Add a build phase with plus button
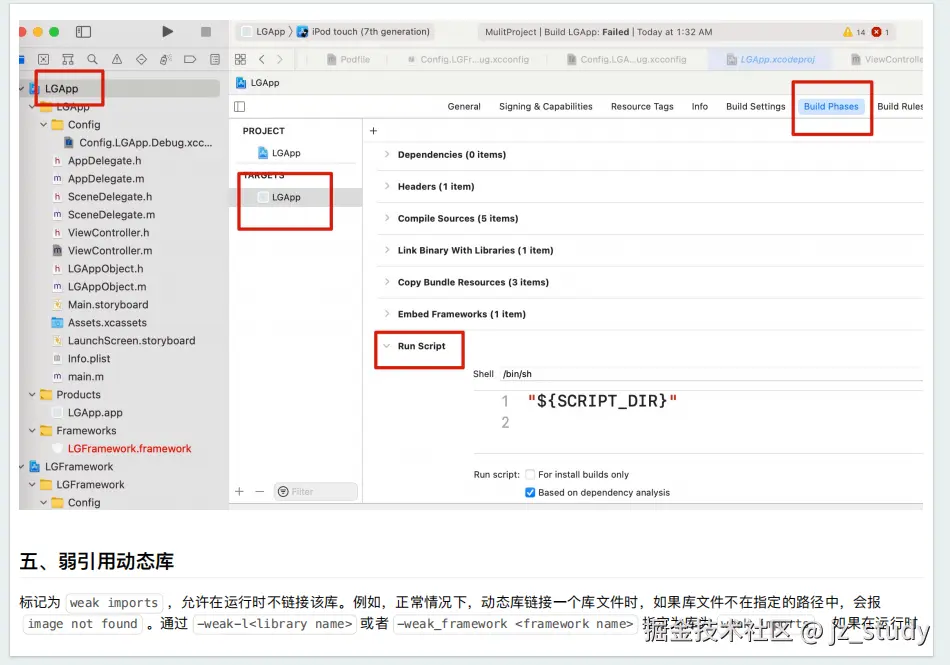This screenshot has width=950, height=665. [373, 131]
